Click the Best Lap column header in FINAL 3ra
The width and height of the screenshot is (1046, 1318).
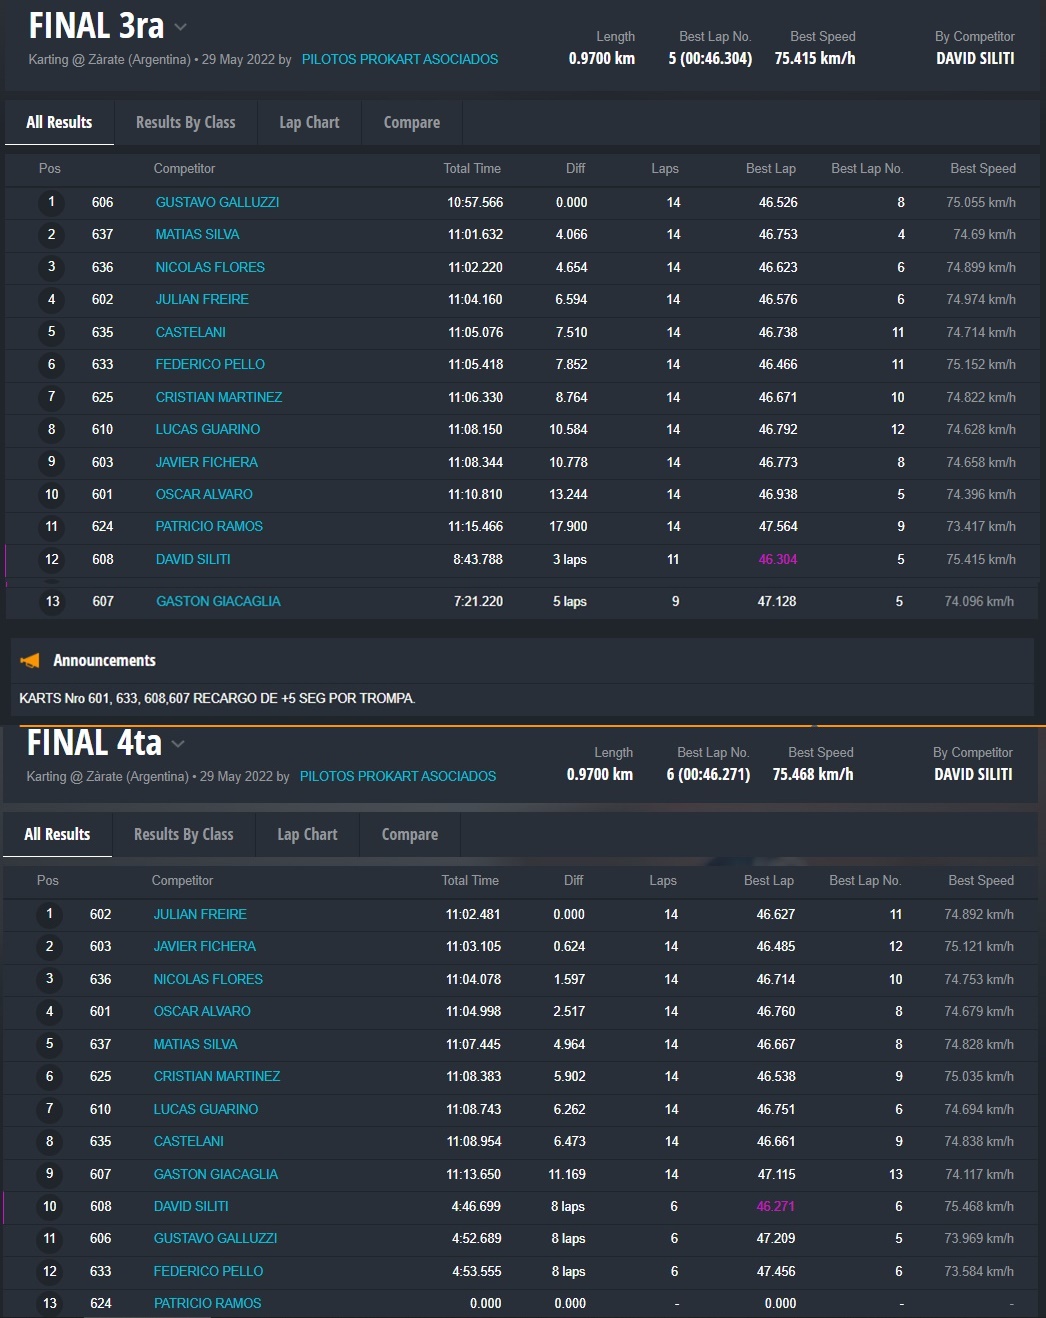[770, 168]
